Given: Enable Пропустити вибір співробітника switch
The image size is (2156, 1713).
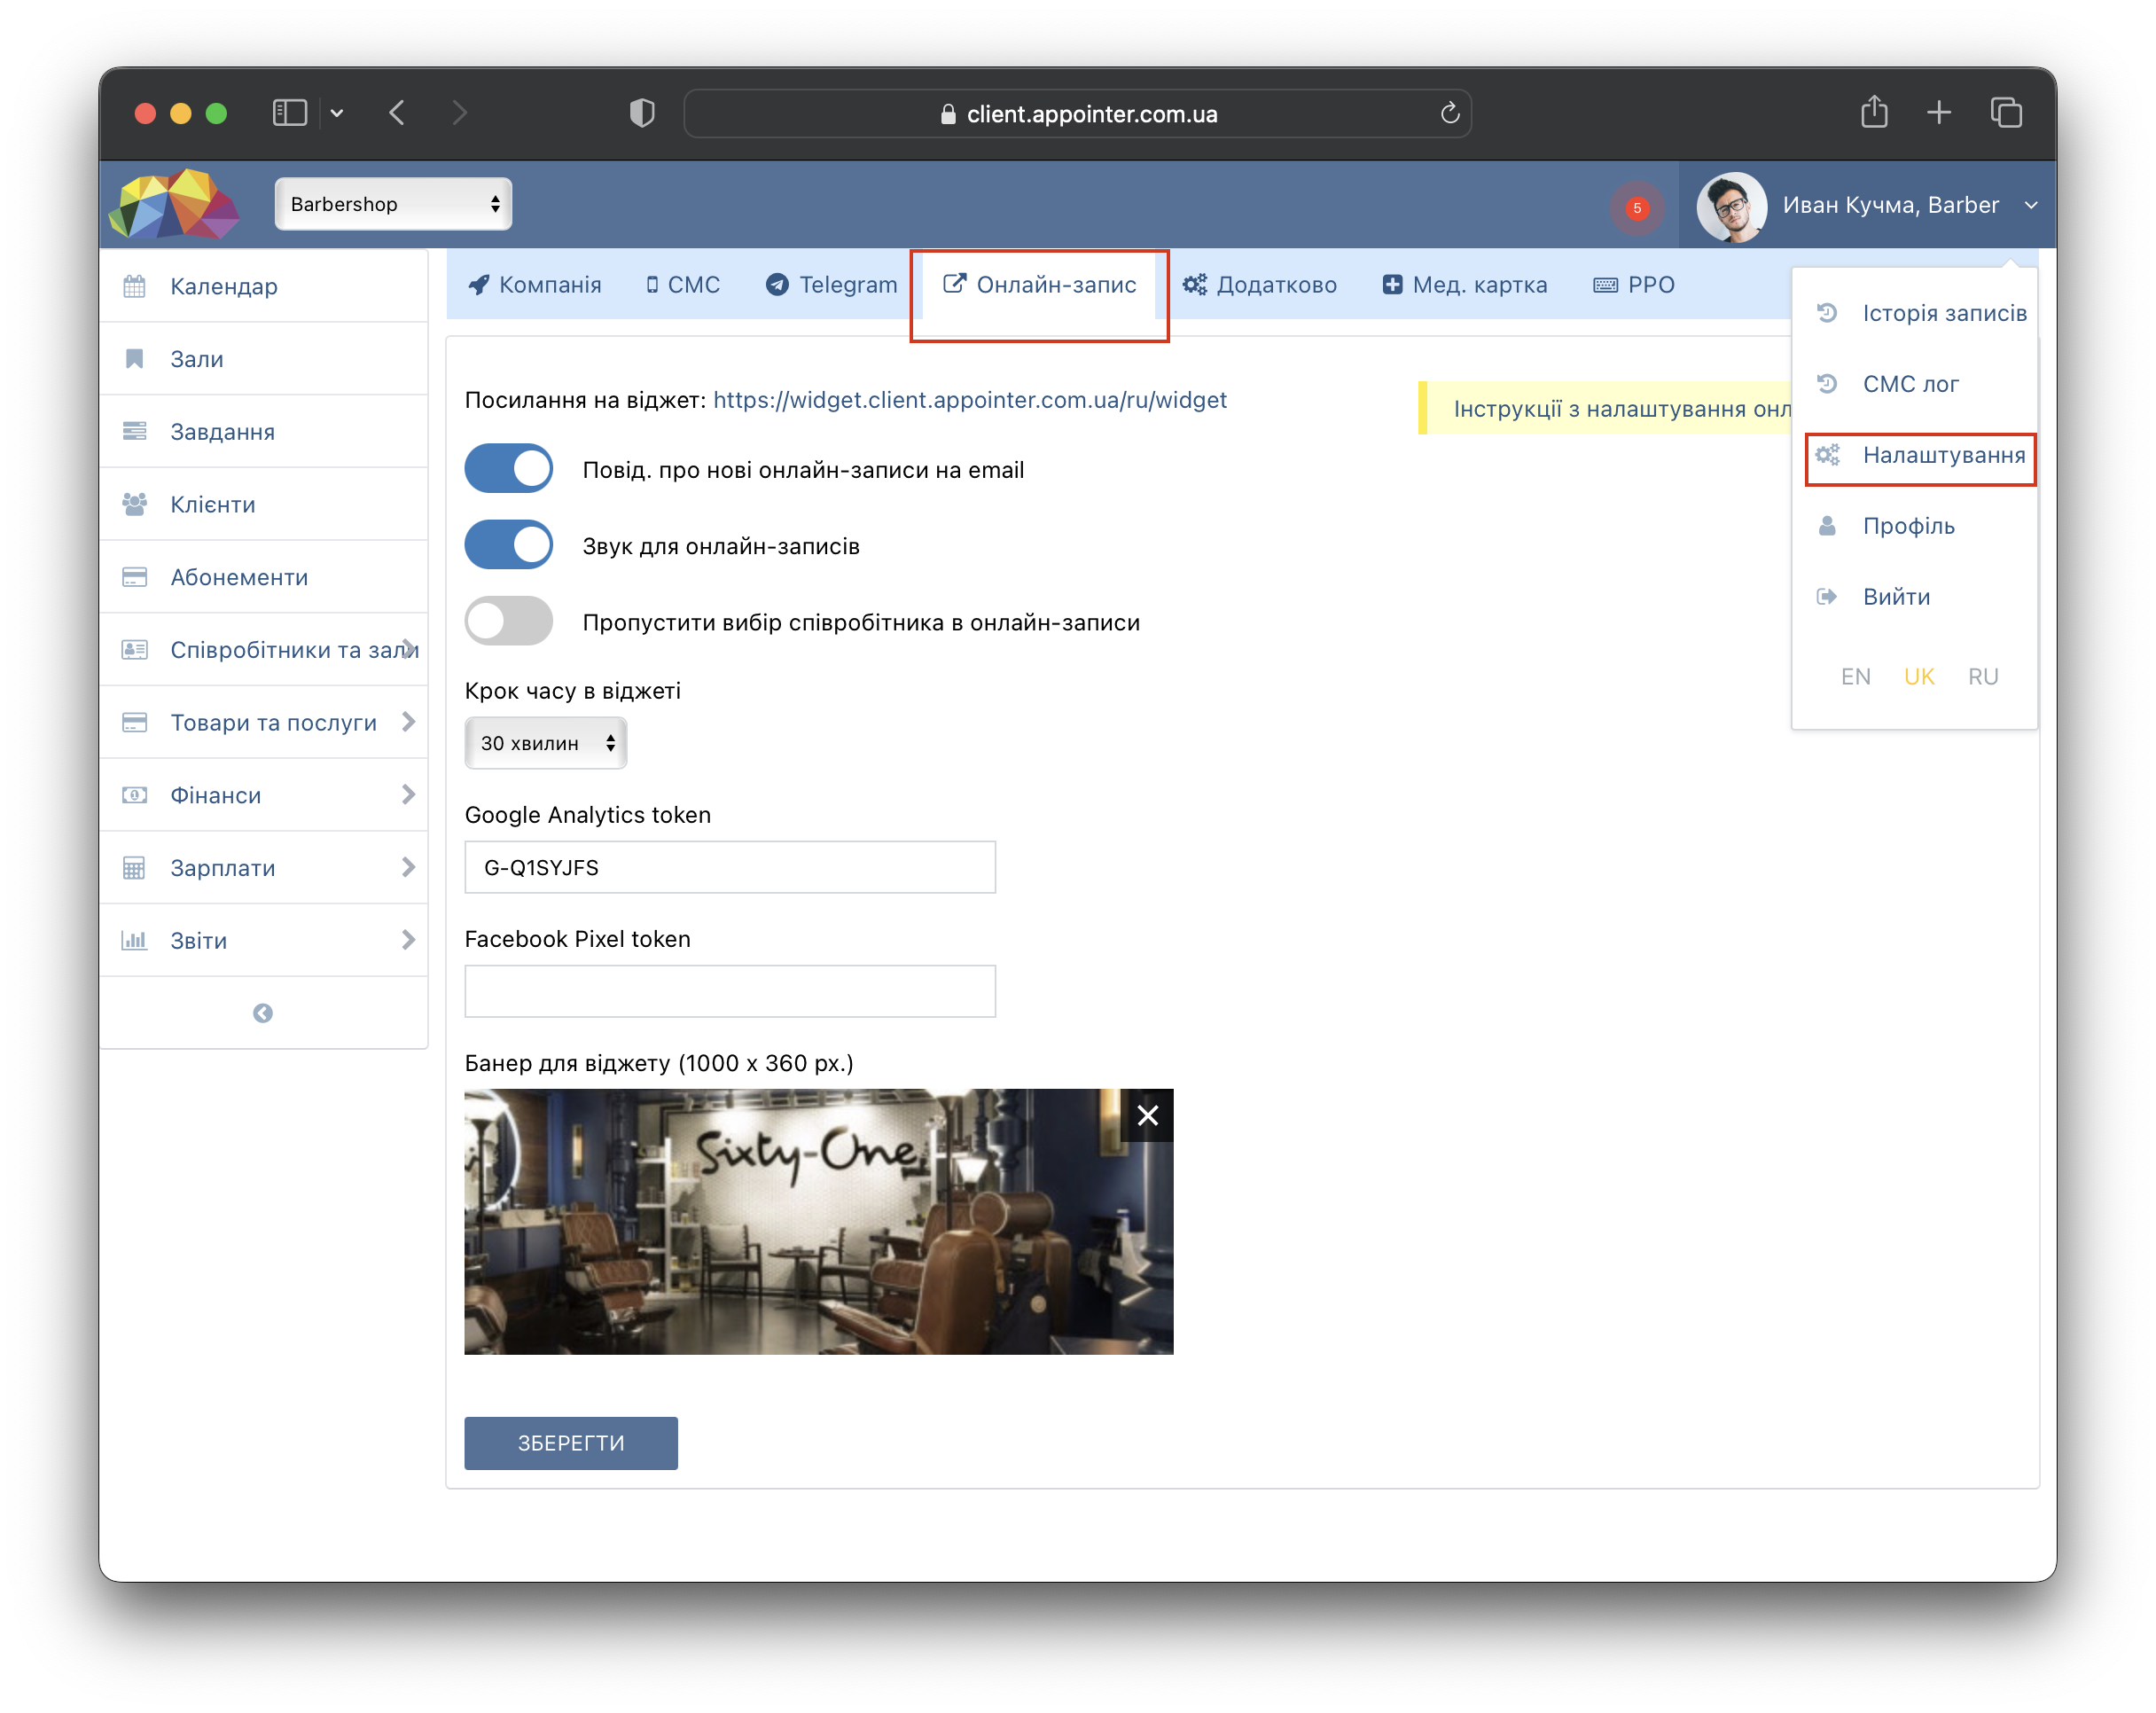Looking at the screenshot, I should (509, 621).
